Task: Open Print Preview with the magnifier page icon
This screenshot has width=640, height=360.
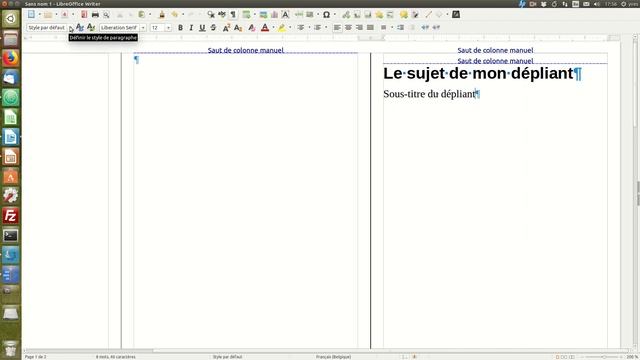Action: point(106,15)
